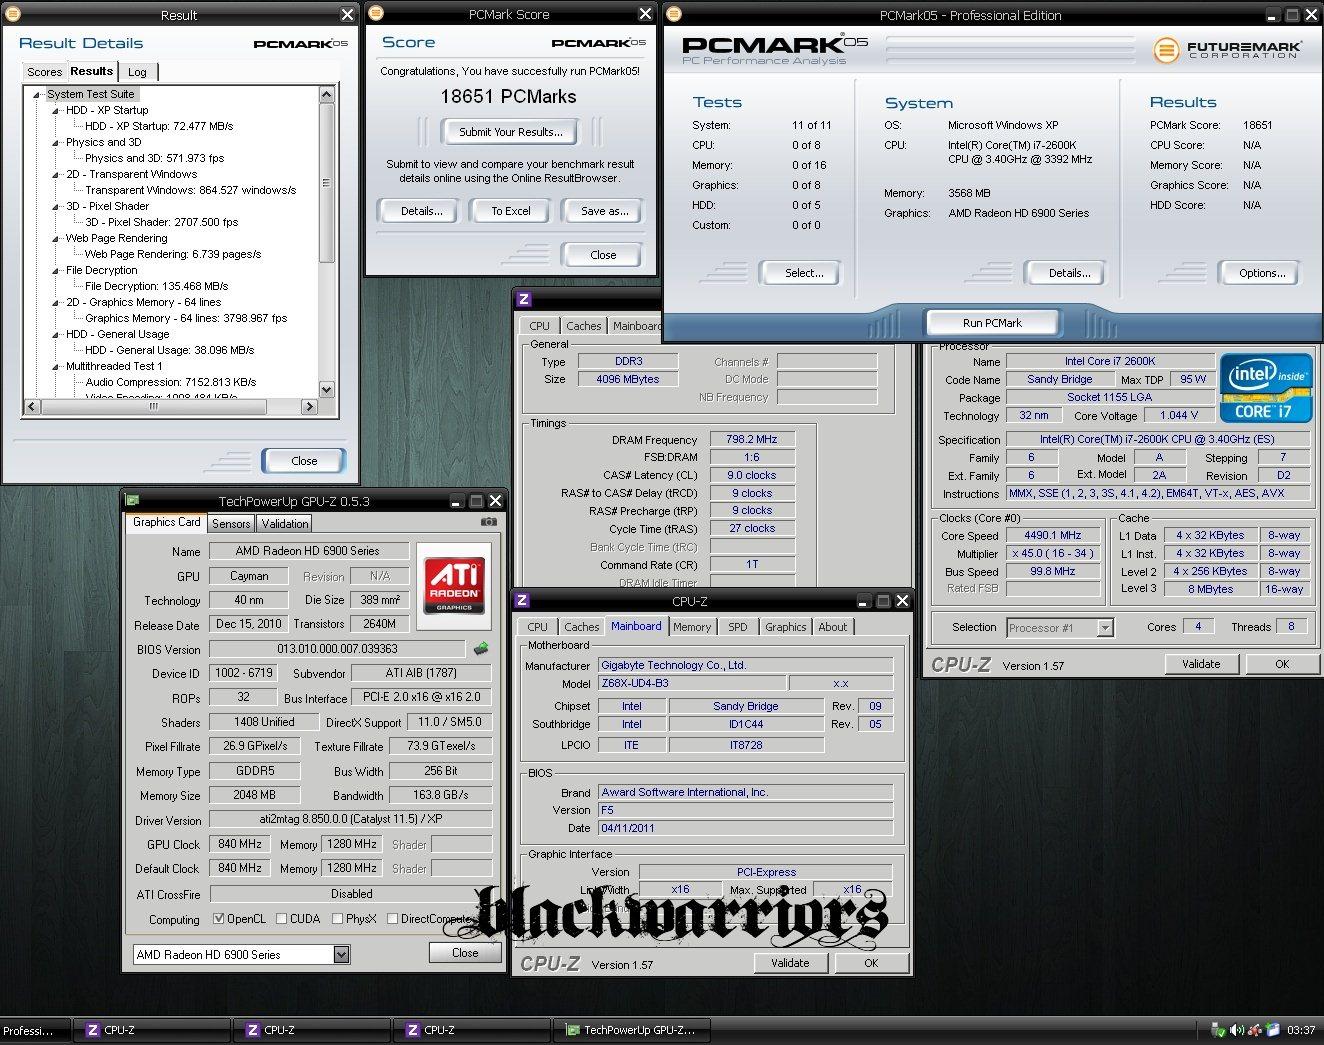This screenshot has height=1045, width=1324.
Task: Click the PCMark Score window title icon
Action: (x=375, y=14)
